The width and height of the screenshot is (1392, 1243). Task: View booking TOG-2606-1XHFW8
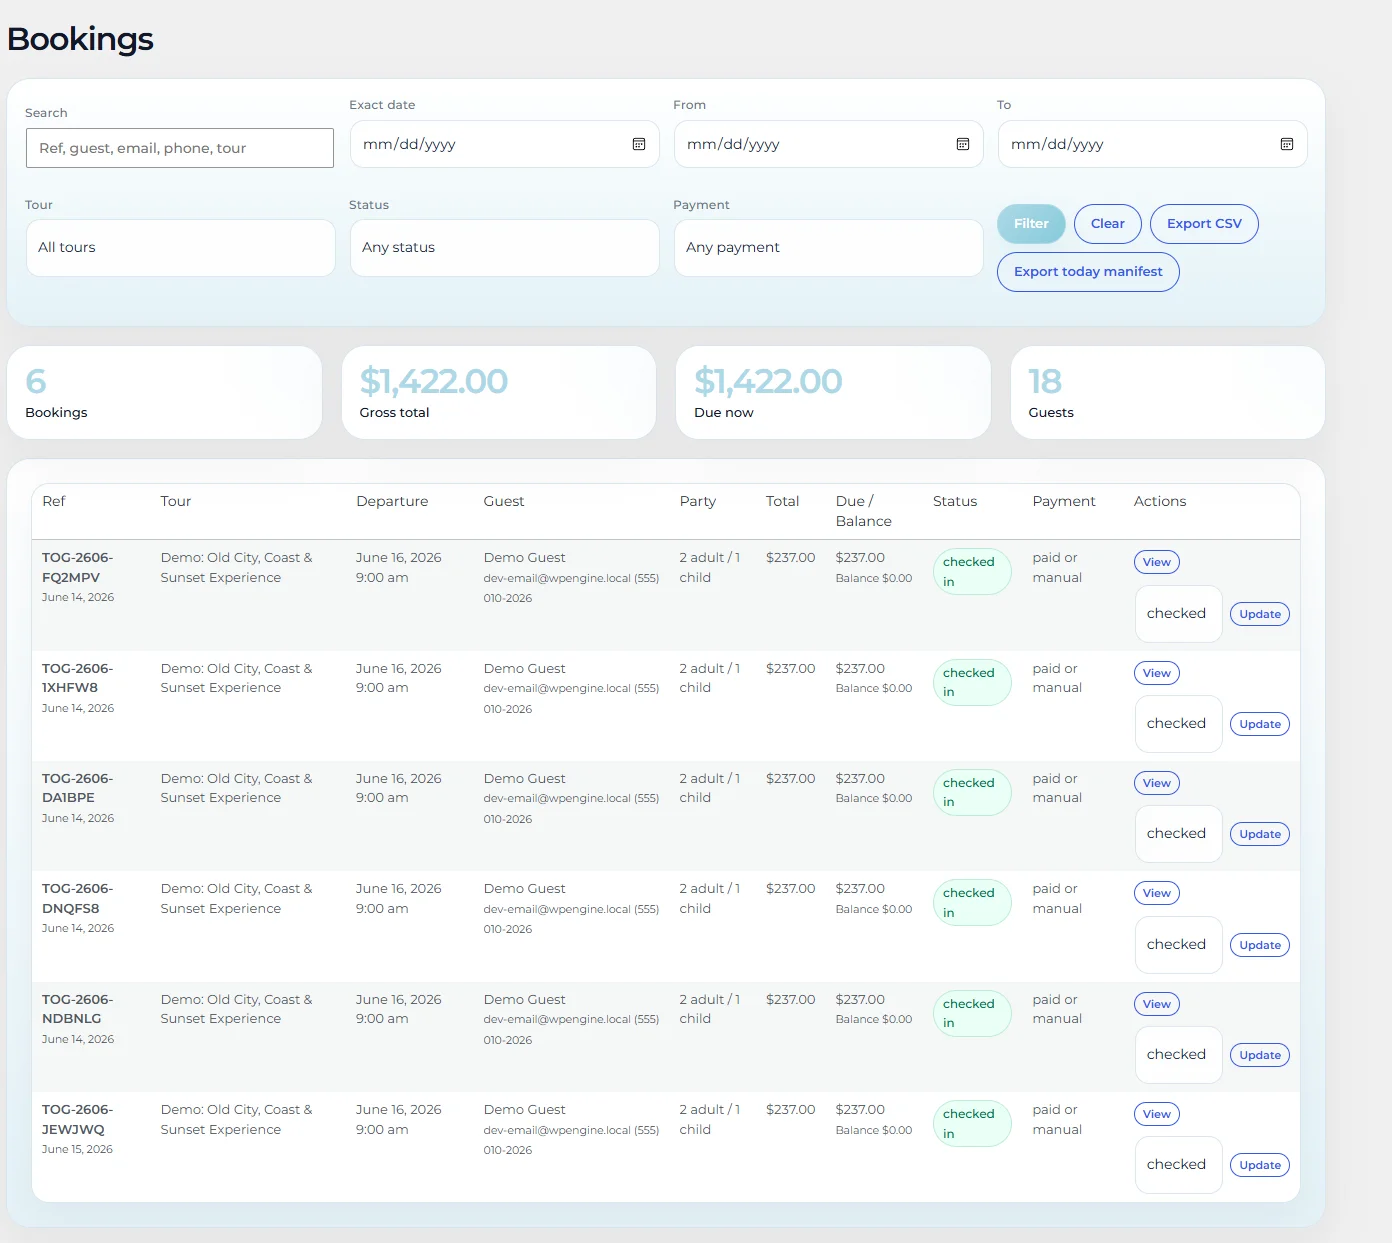1157,673
